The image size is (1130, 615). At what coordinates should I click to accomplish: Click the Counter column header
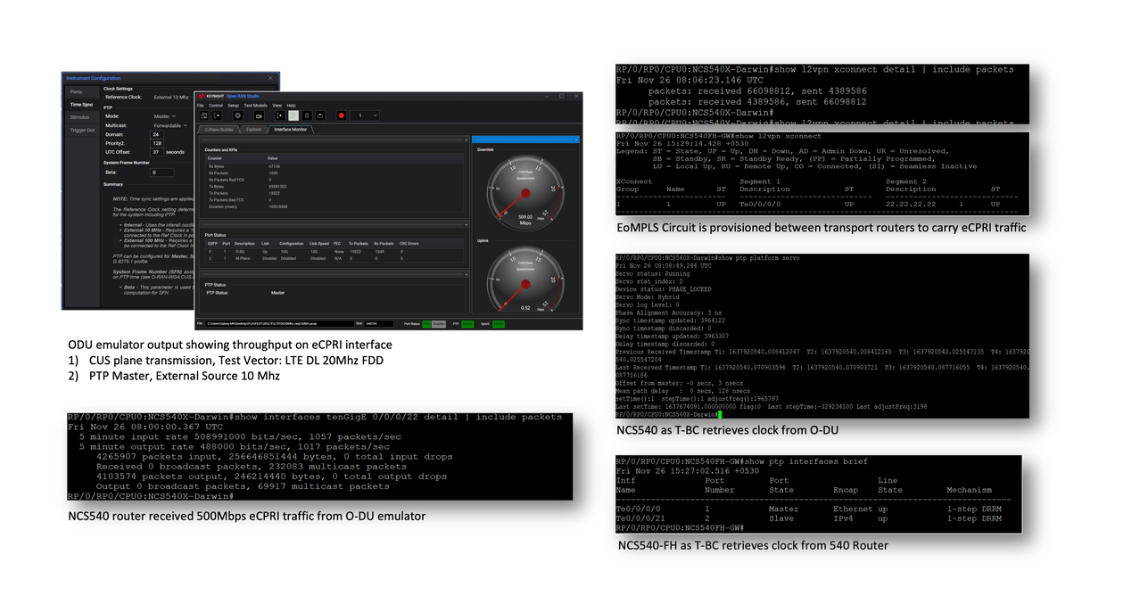pyautogui.click(x=215, y=158)
